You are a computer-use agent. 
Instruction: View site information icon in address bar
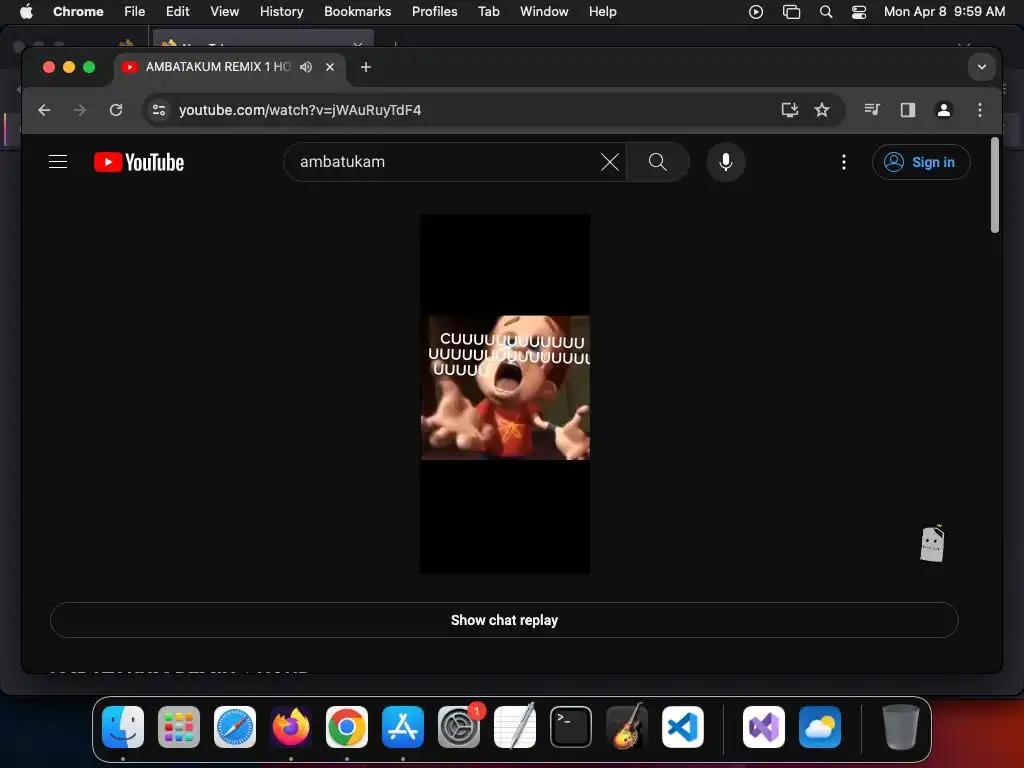(159, 110)
